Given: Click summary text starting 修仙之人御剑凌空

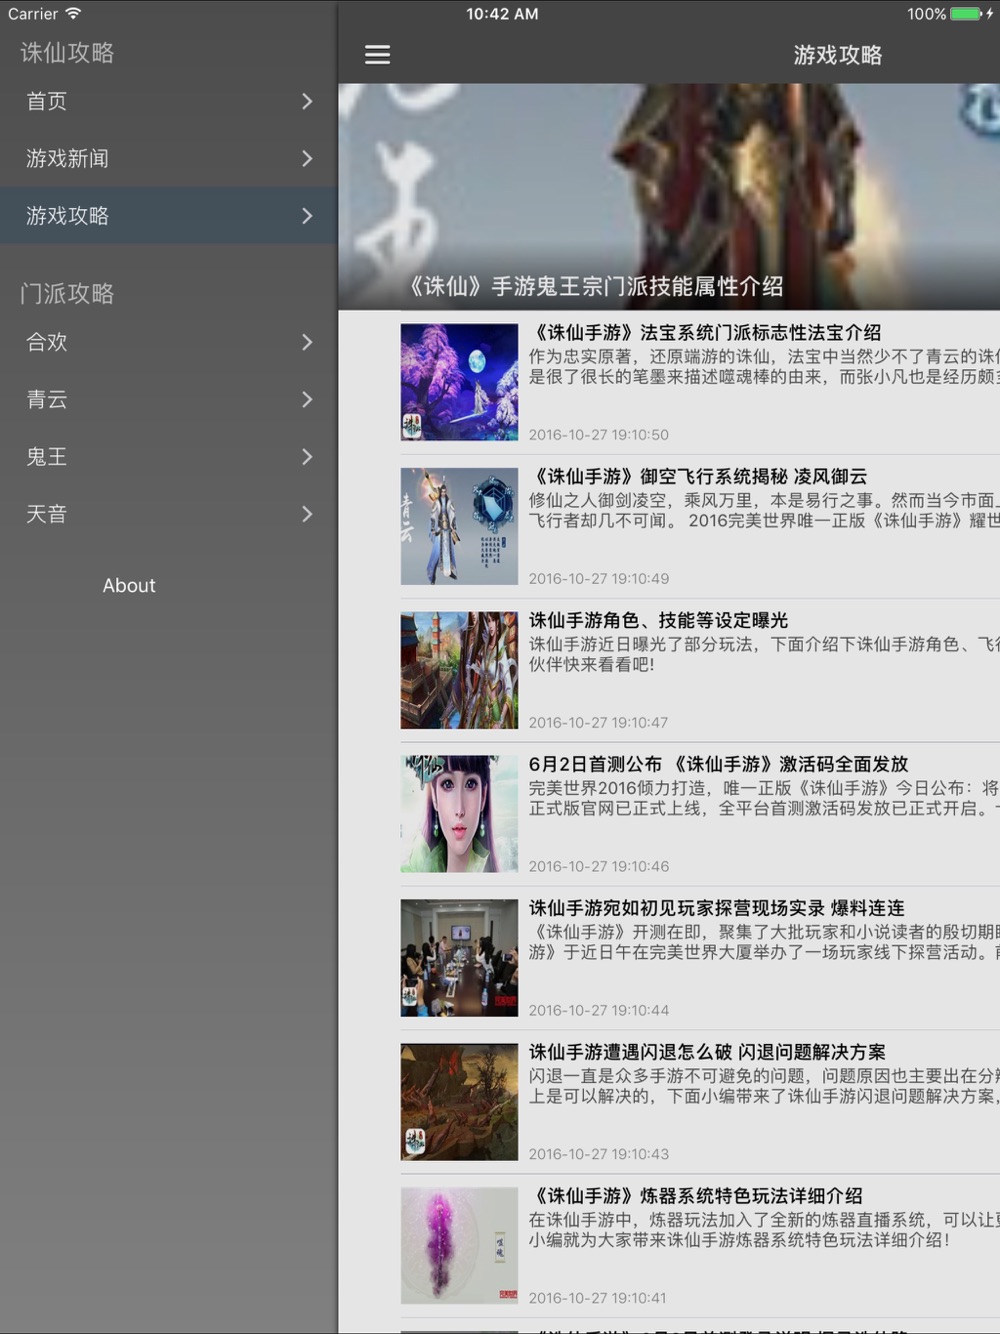Looking at the screenshot, I should (x=764, y=511).
